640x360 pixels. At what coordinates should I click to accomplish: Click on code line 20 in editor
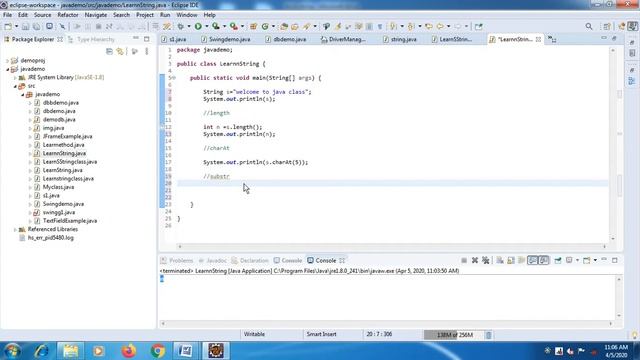[x=392, y=183]
